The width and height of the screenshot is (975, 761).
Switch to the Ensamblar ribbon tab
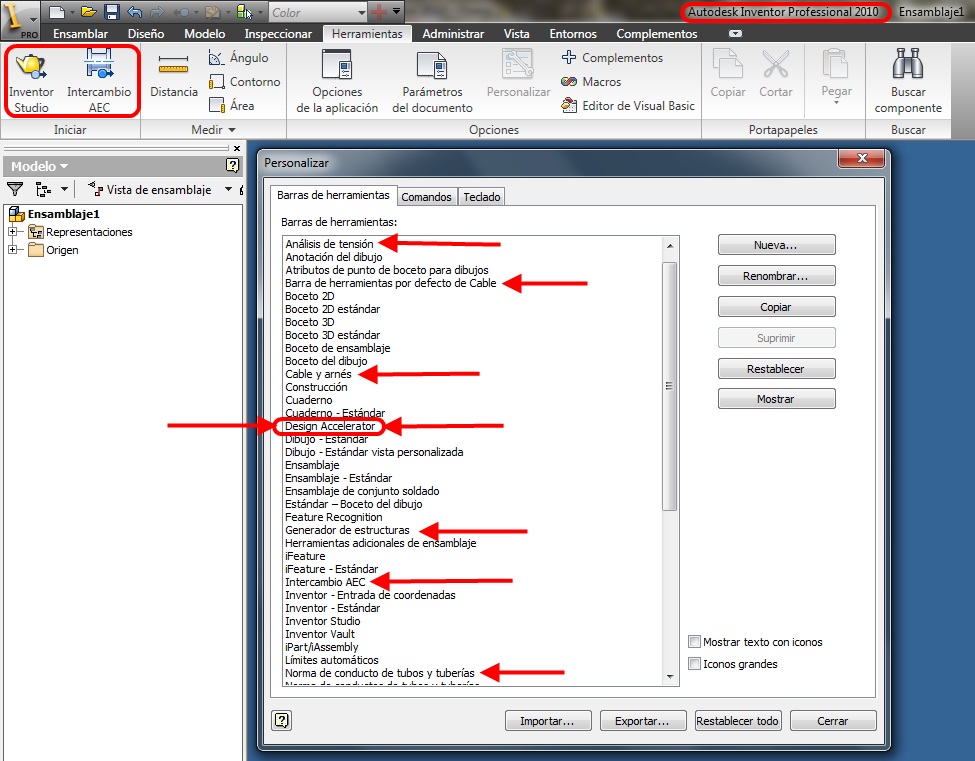[x=80, y=34]
